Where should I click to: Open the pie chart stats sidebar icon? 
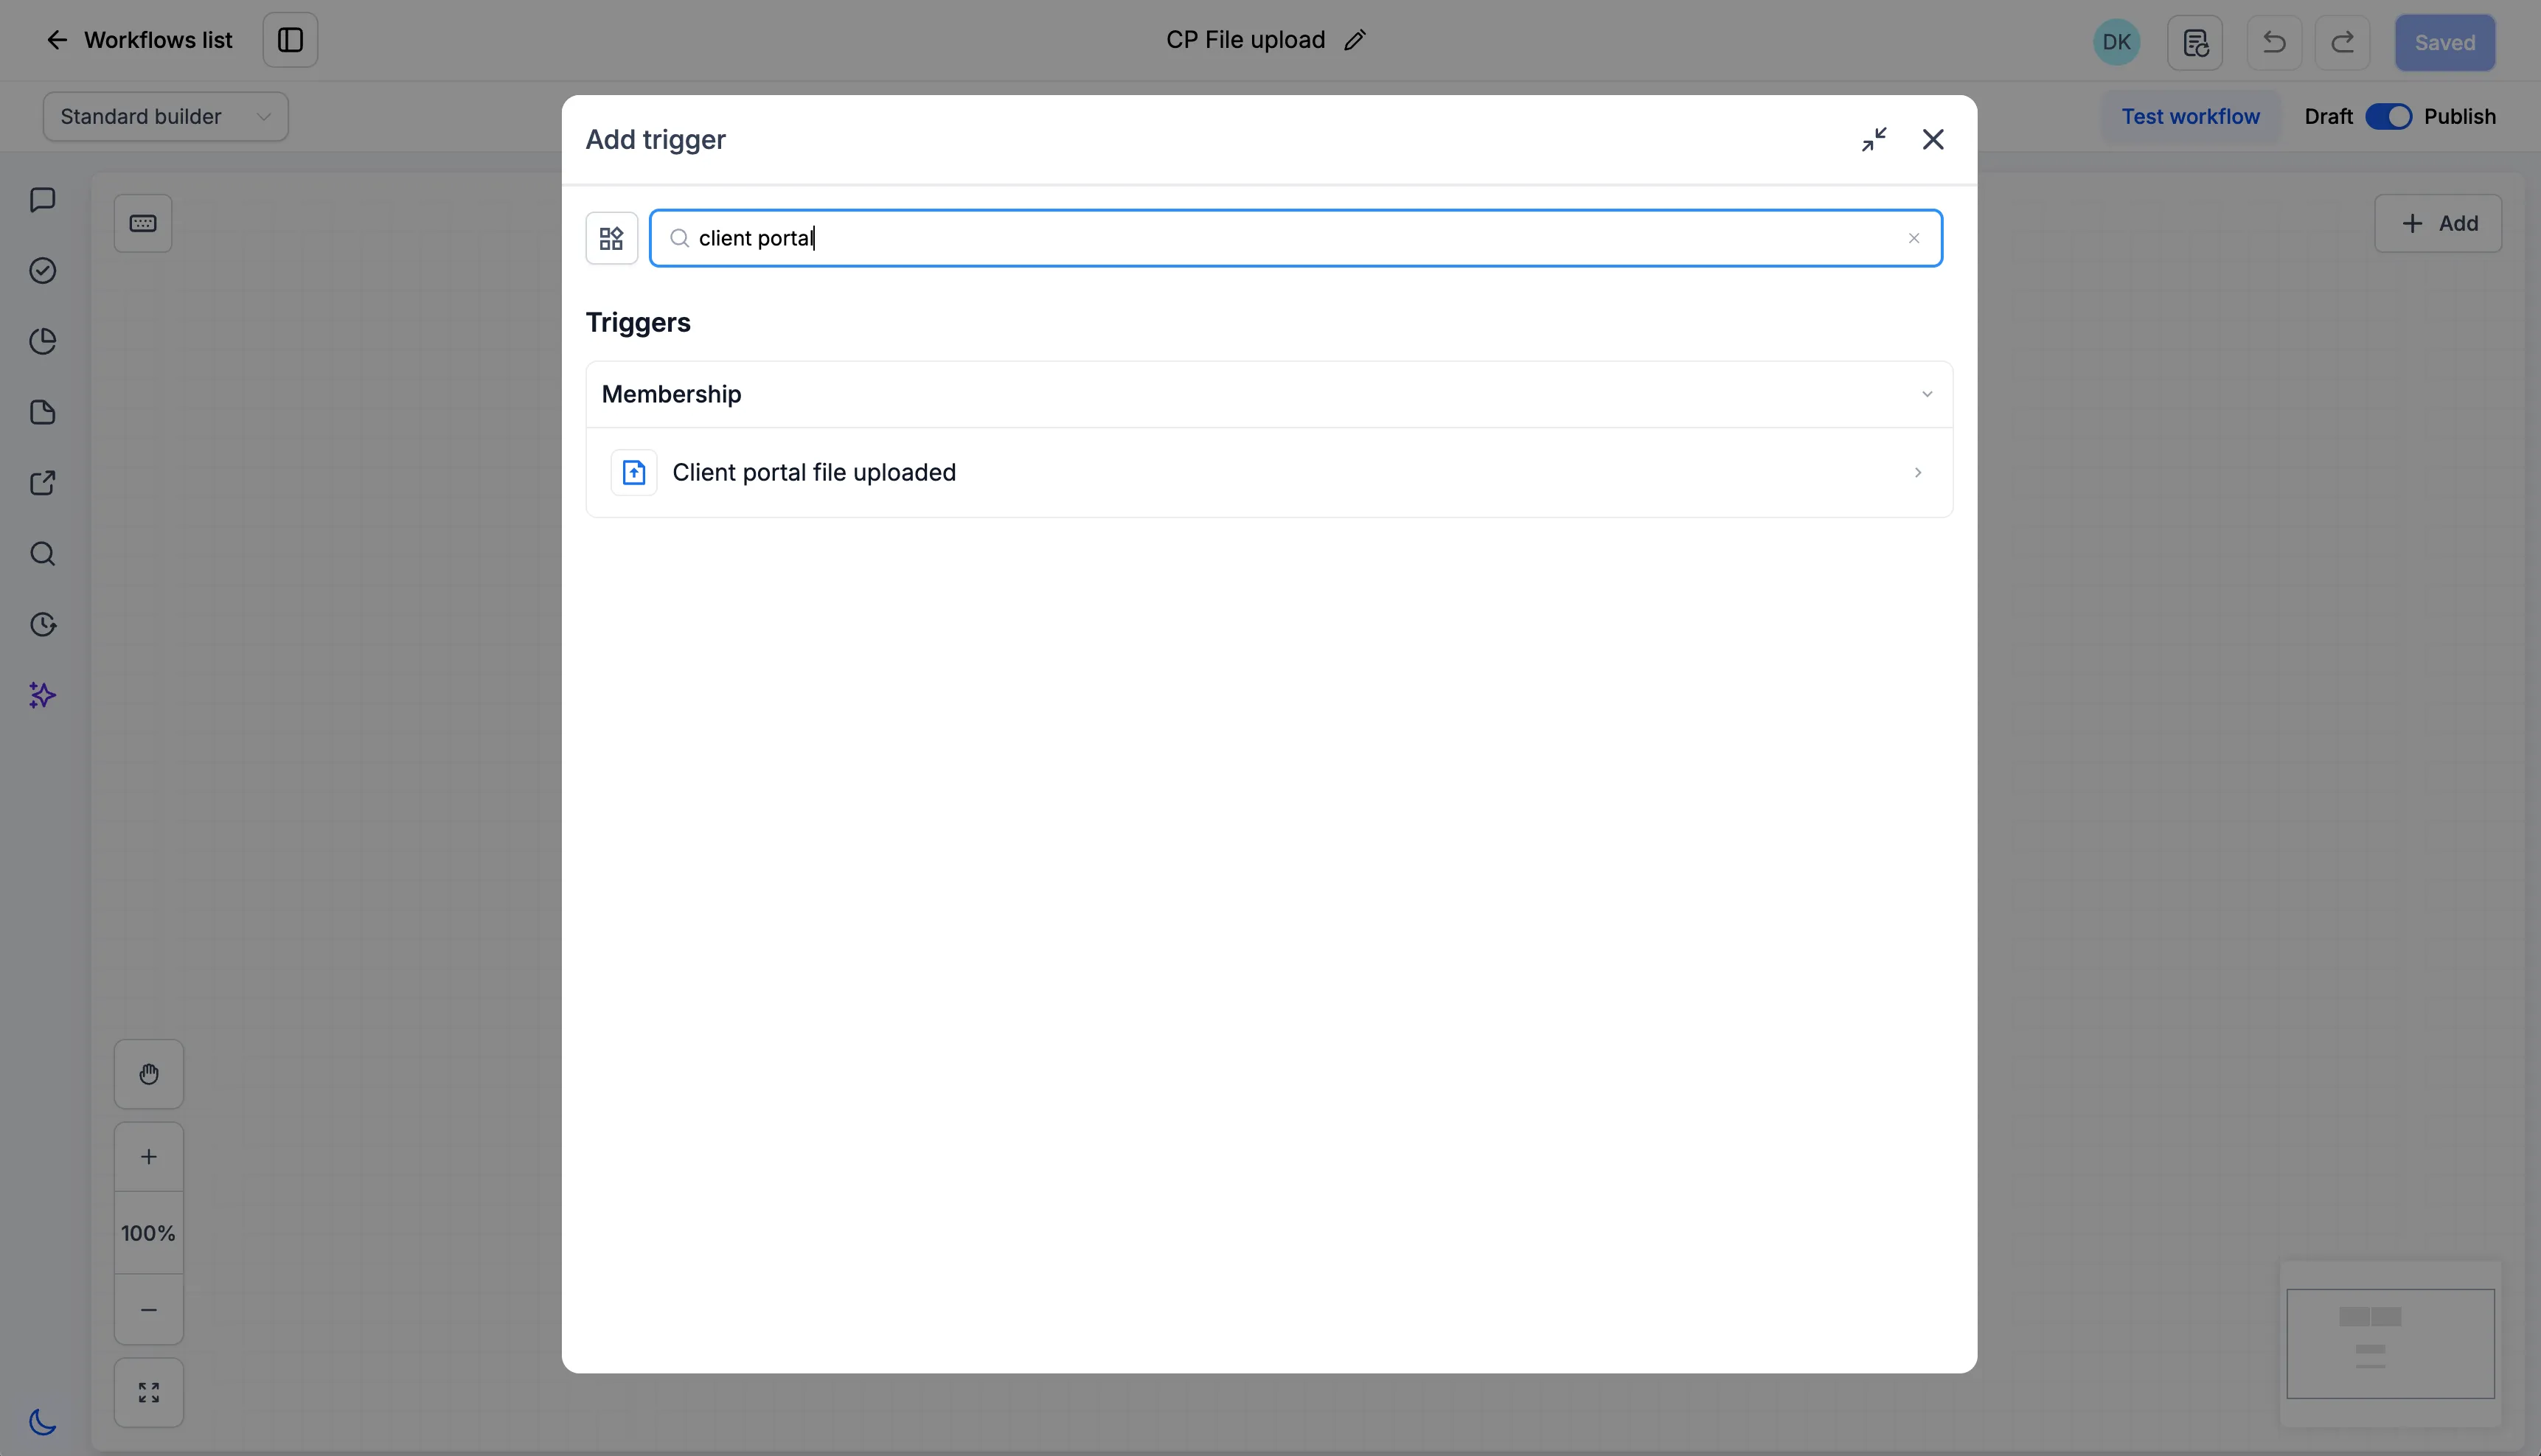[42, 342]
